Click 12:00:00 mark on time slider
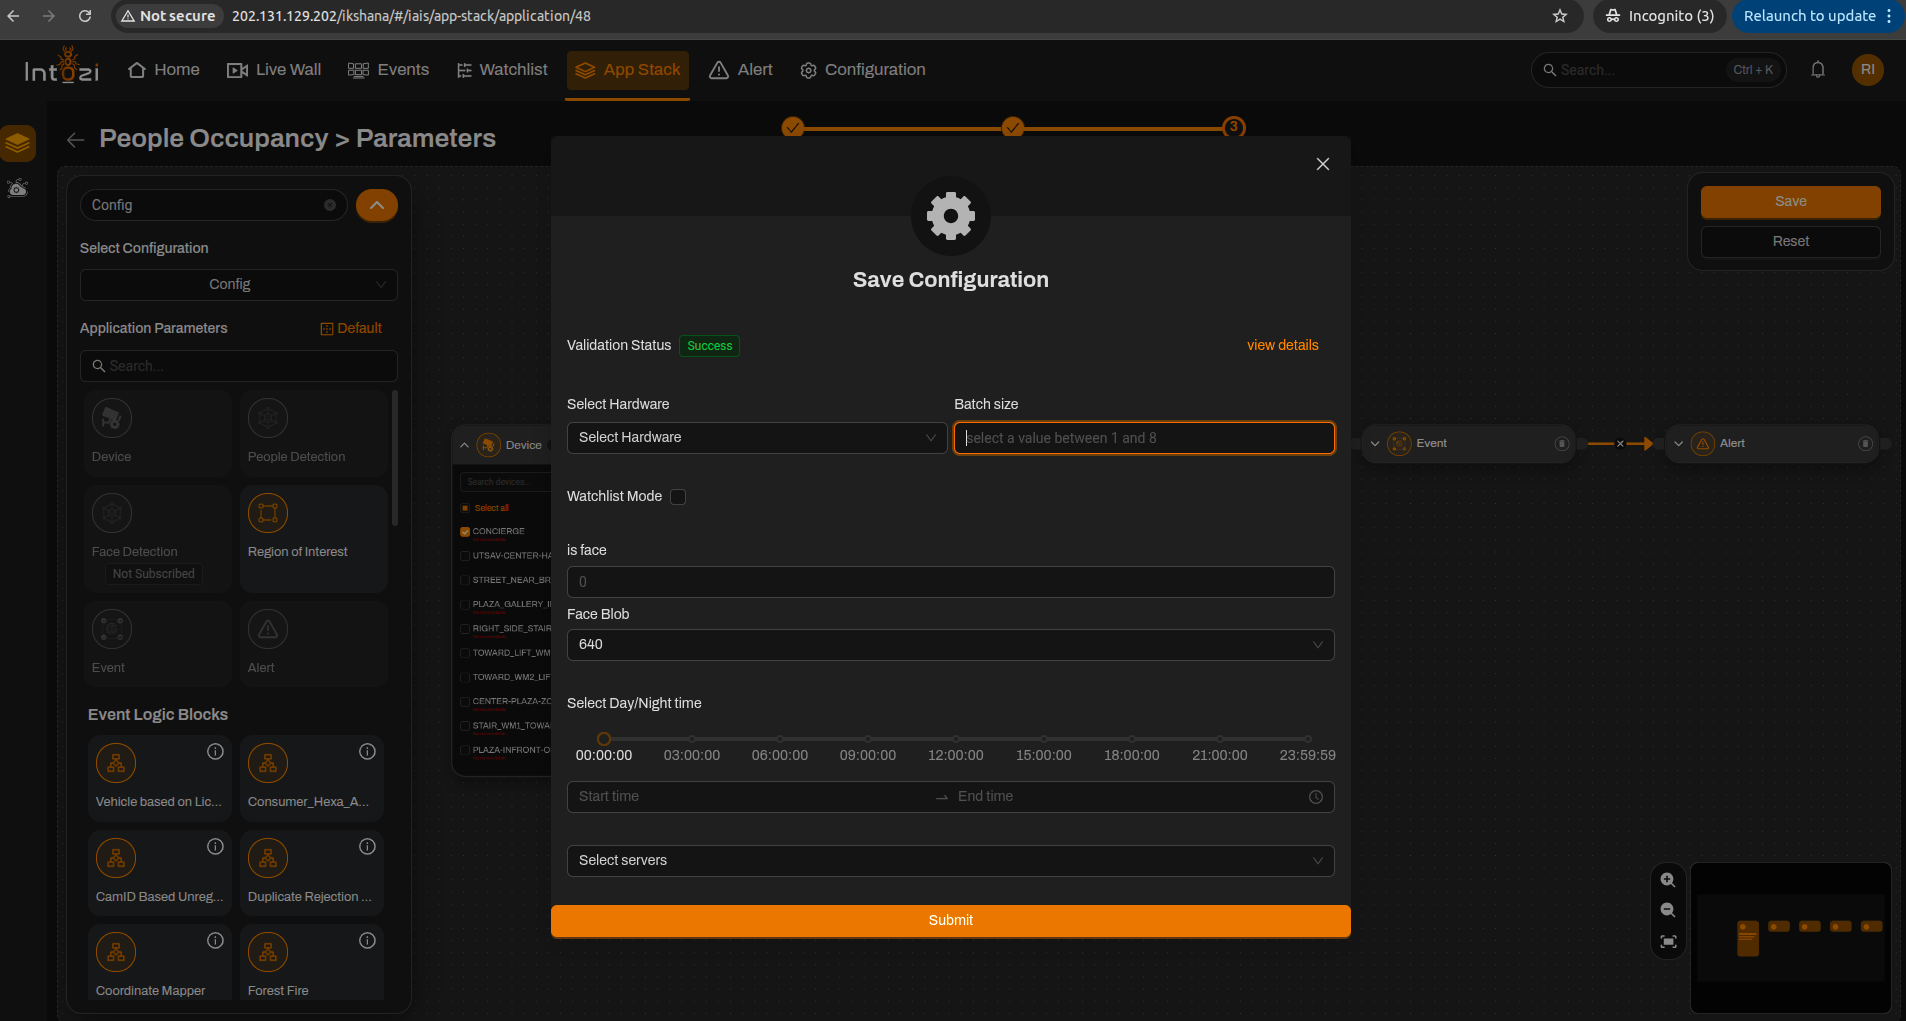 (x=956, y=739)
